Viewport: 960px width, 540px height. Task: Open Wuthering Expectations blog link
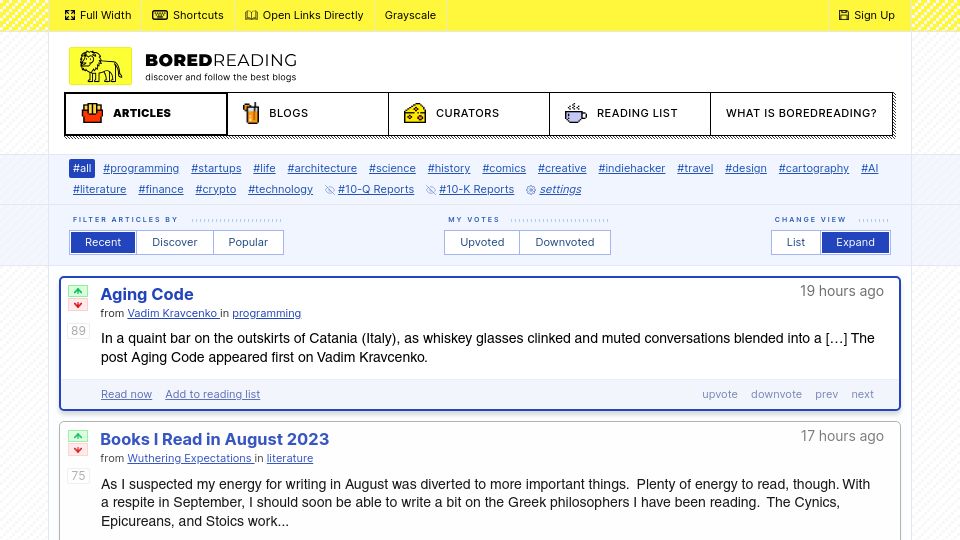pyautogui.click(x=190, y=459)
